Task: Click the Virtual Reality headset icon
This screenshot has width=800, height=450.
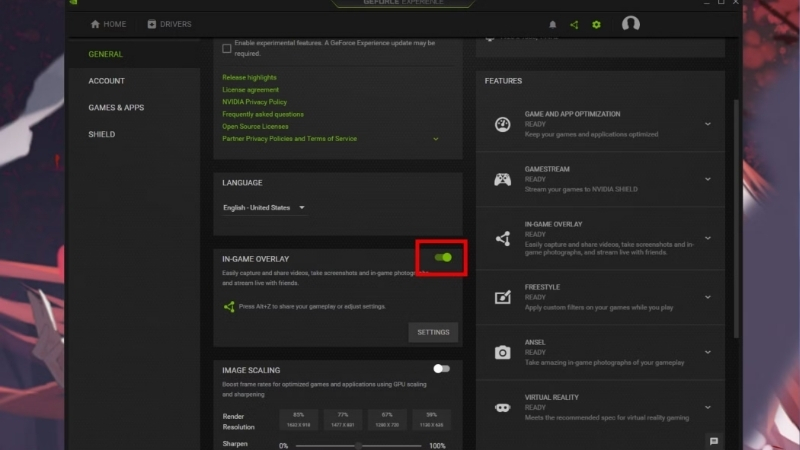Action: [503, 407]
